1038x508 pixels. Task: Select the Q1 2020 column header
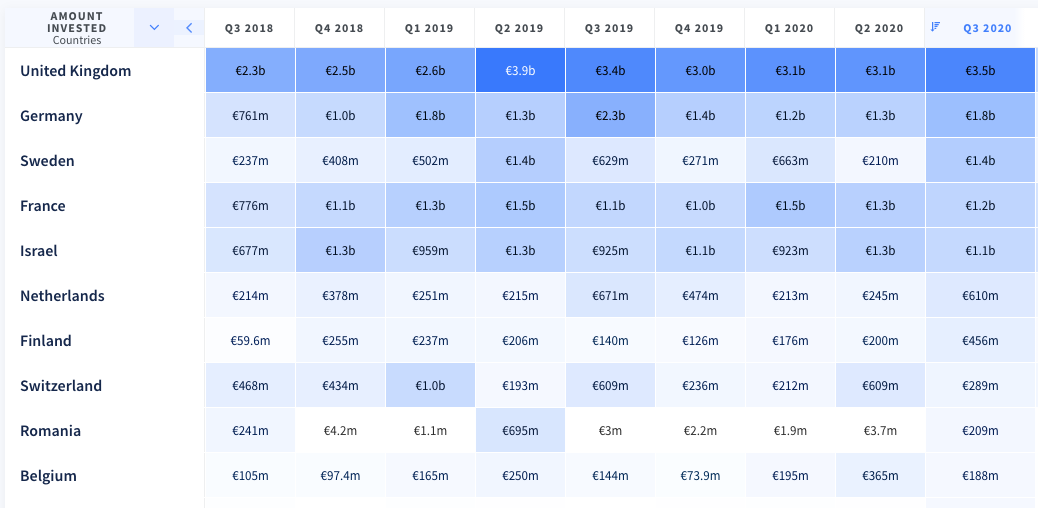tap(789, 28)
